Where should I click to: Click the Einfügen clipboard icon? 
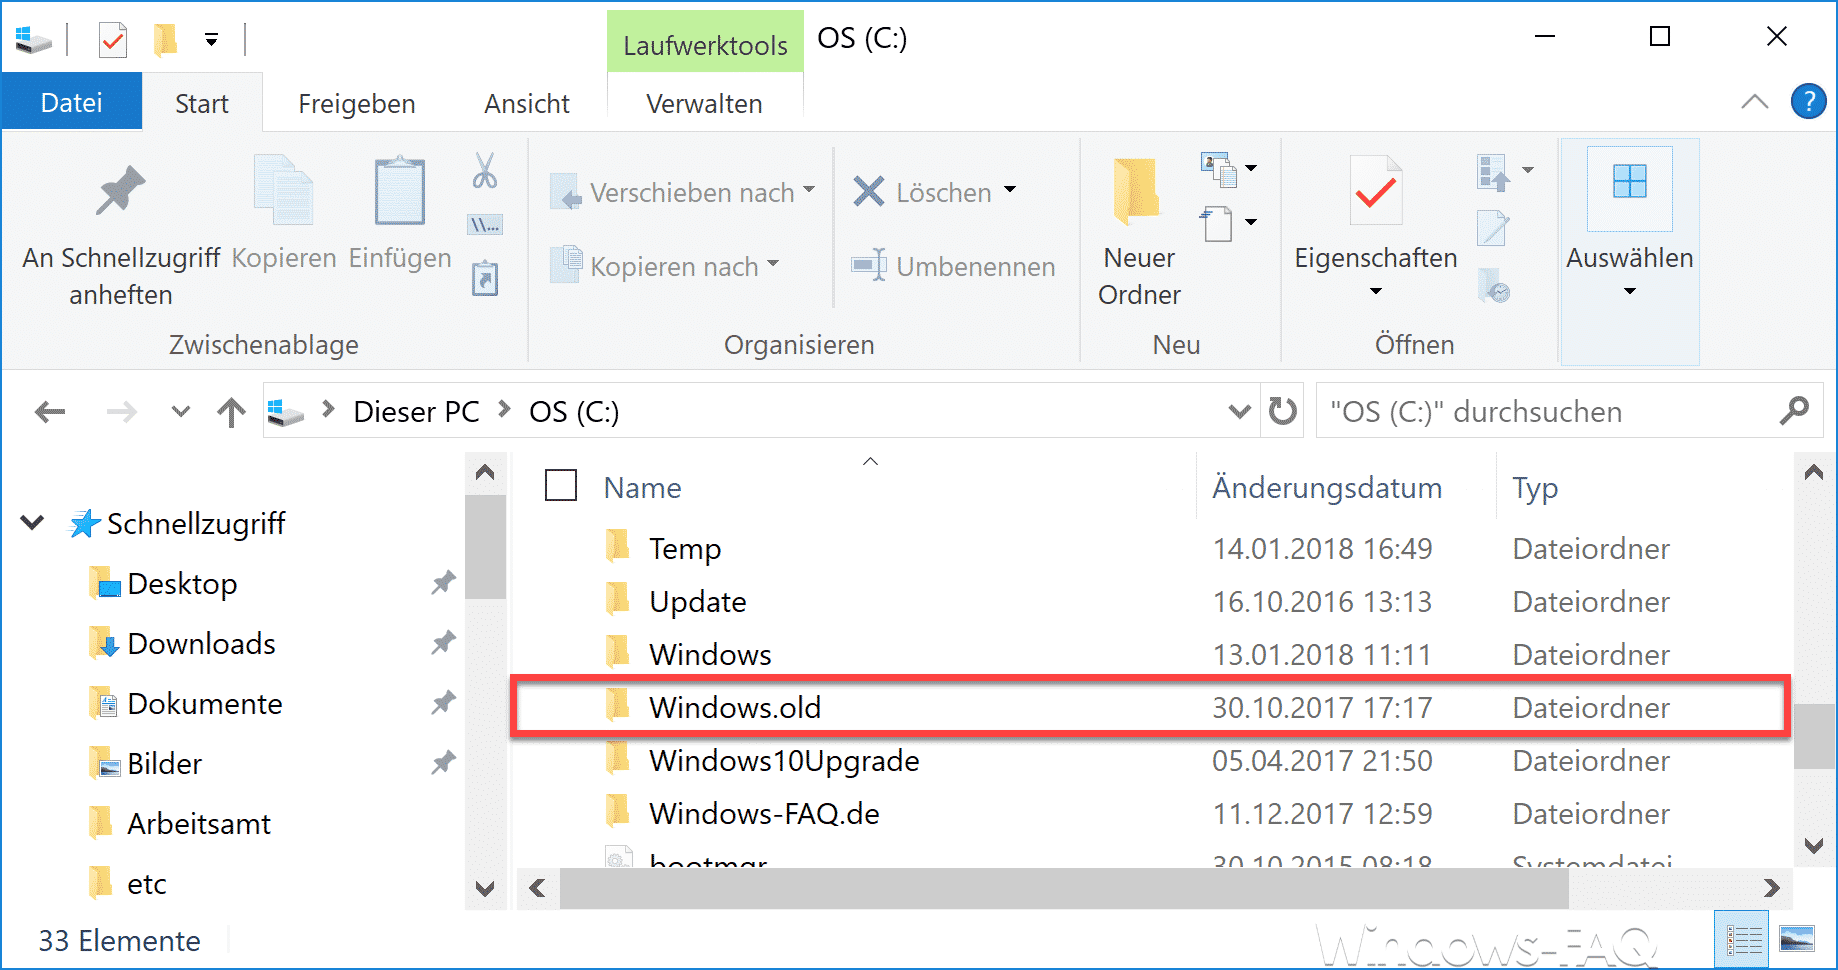point(400,190)
